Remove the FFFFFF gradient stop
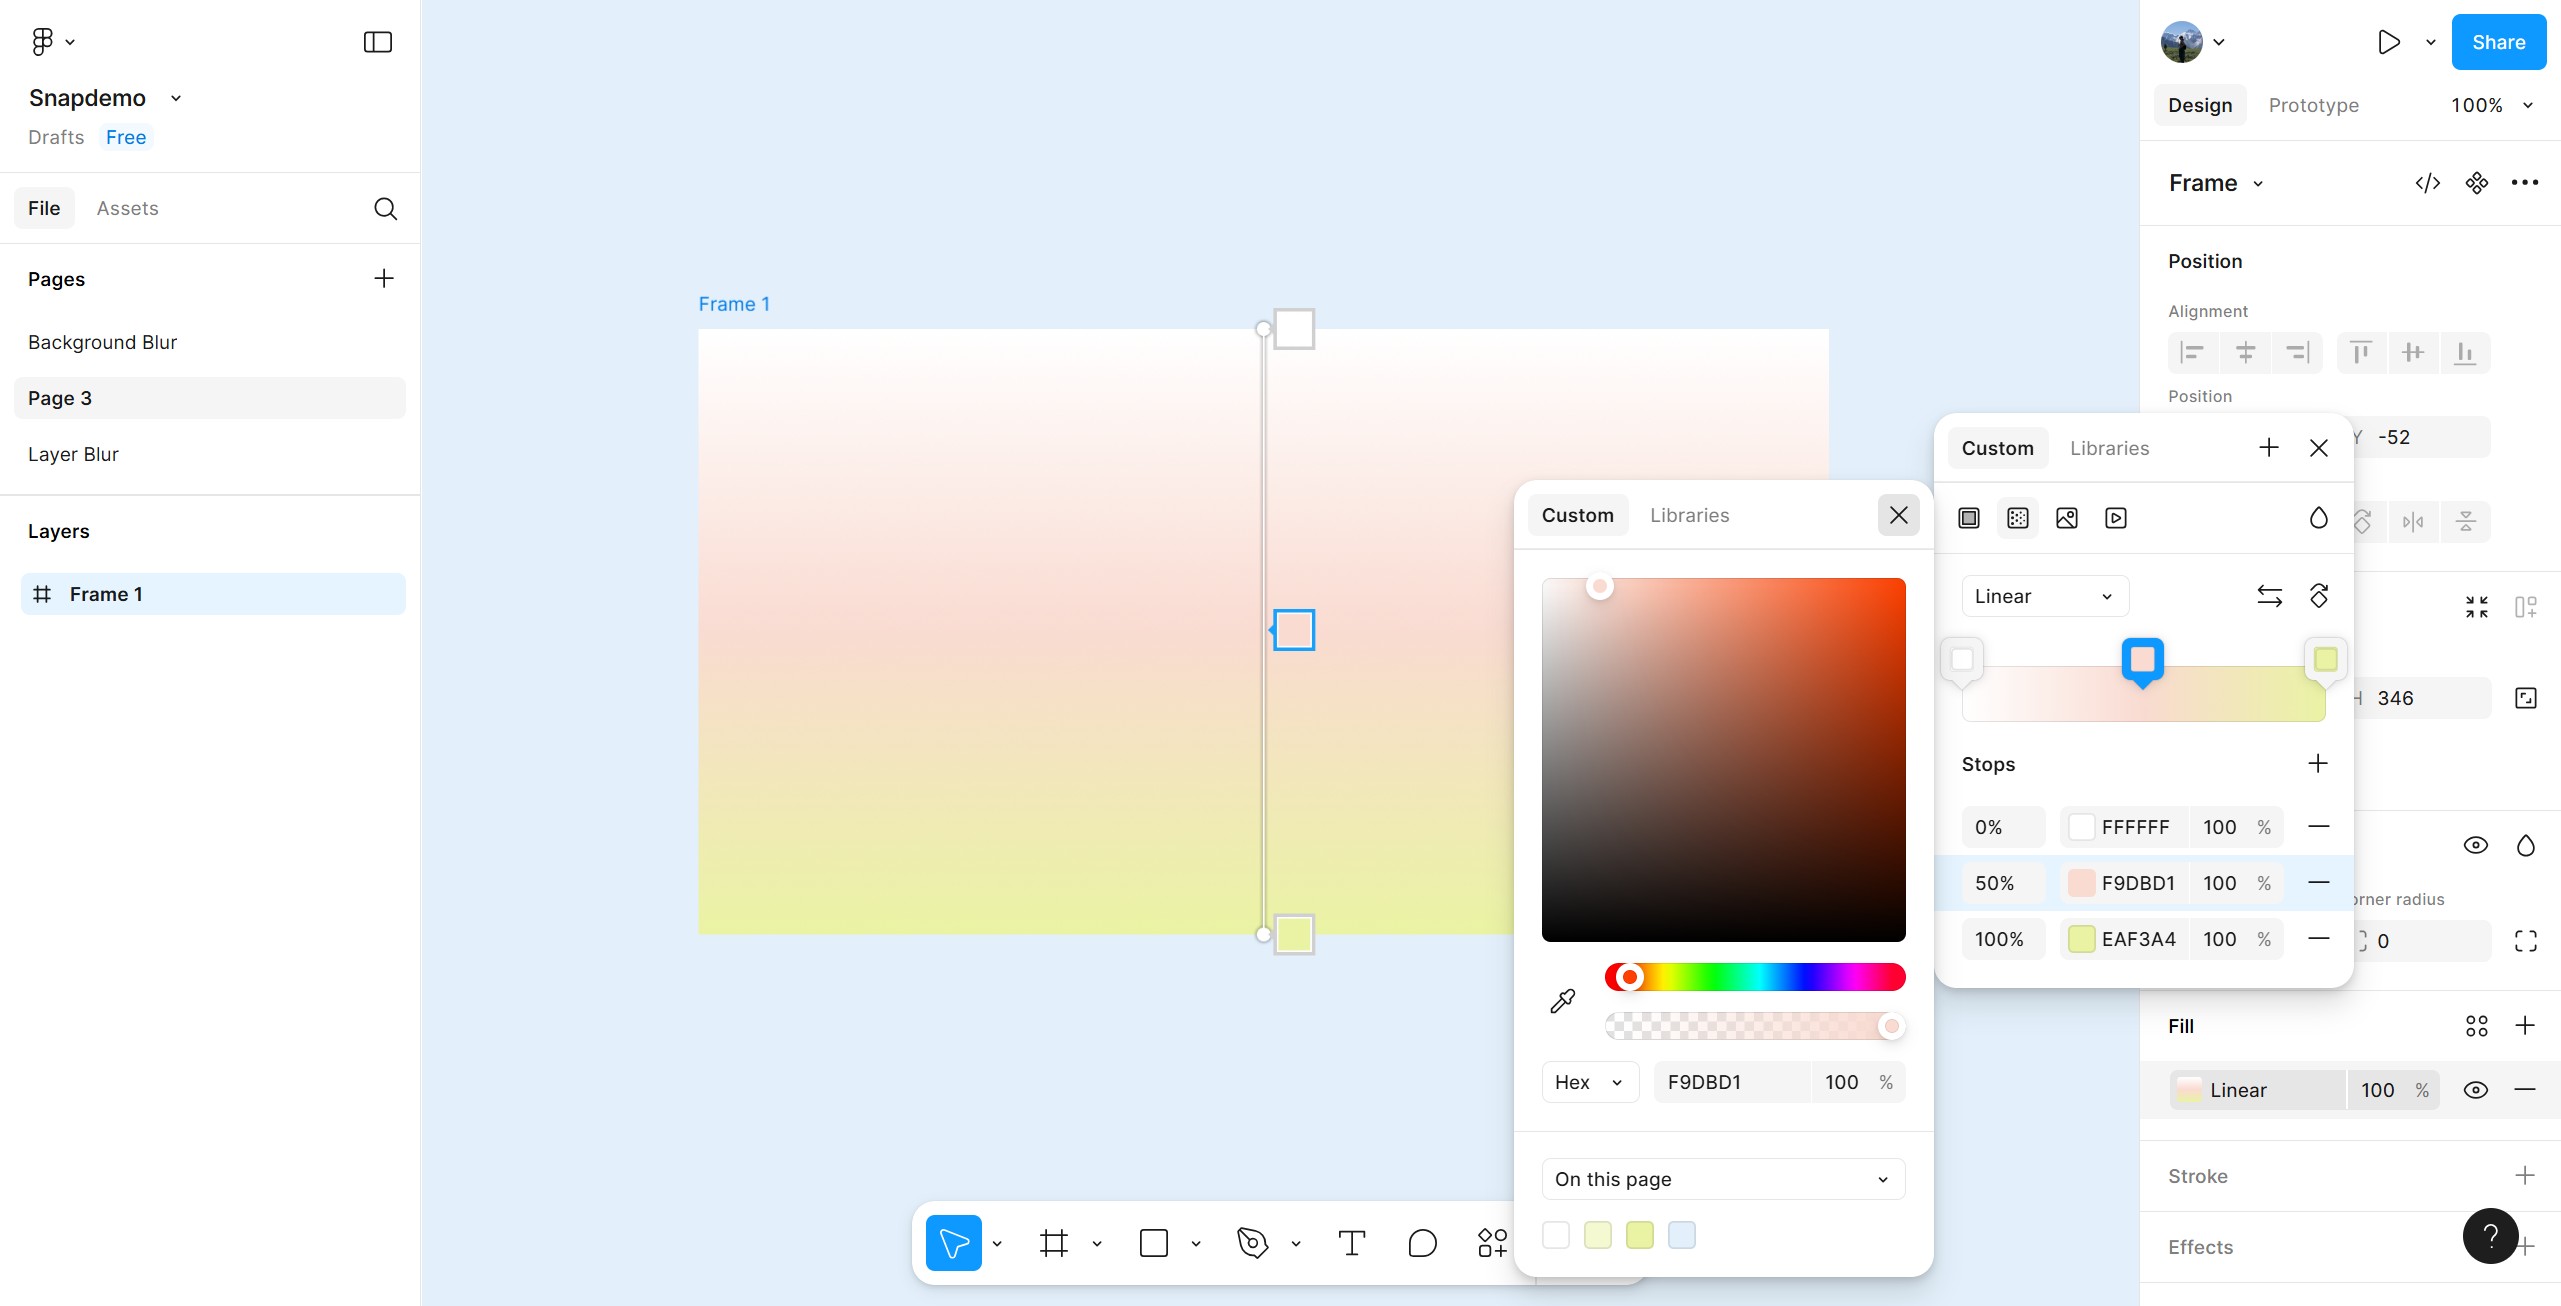This screenshot has width=2561, height=1306. 2318,826
